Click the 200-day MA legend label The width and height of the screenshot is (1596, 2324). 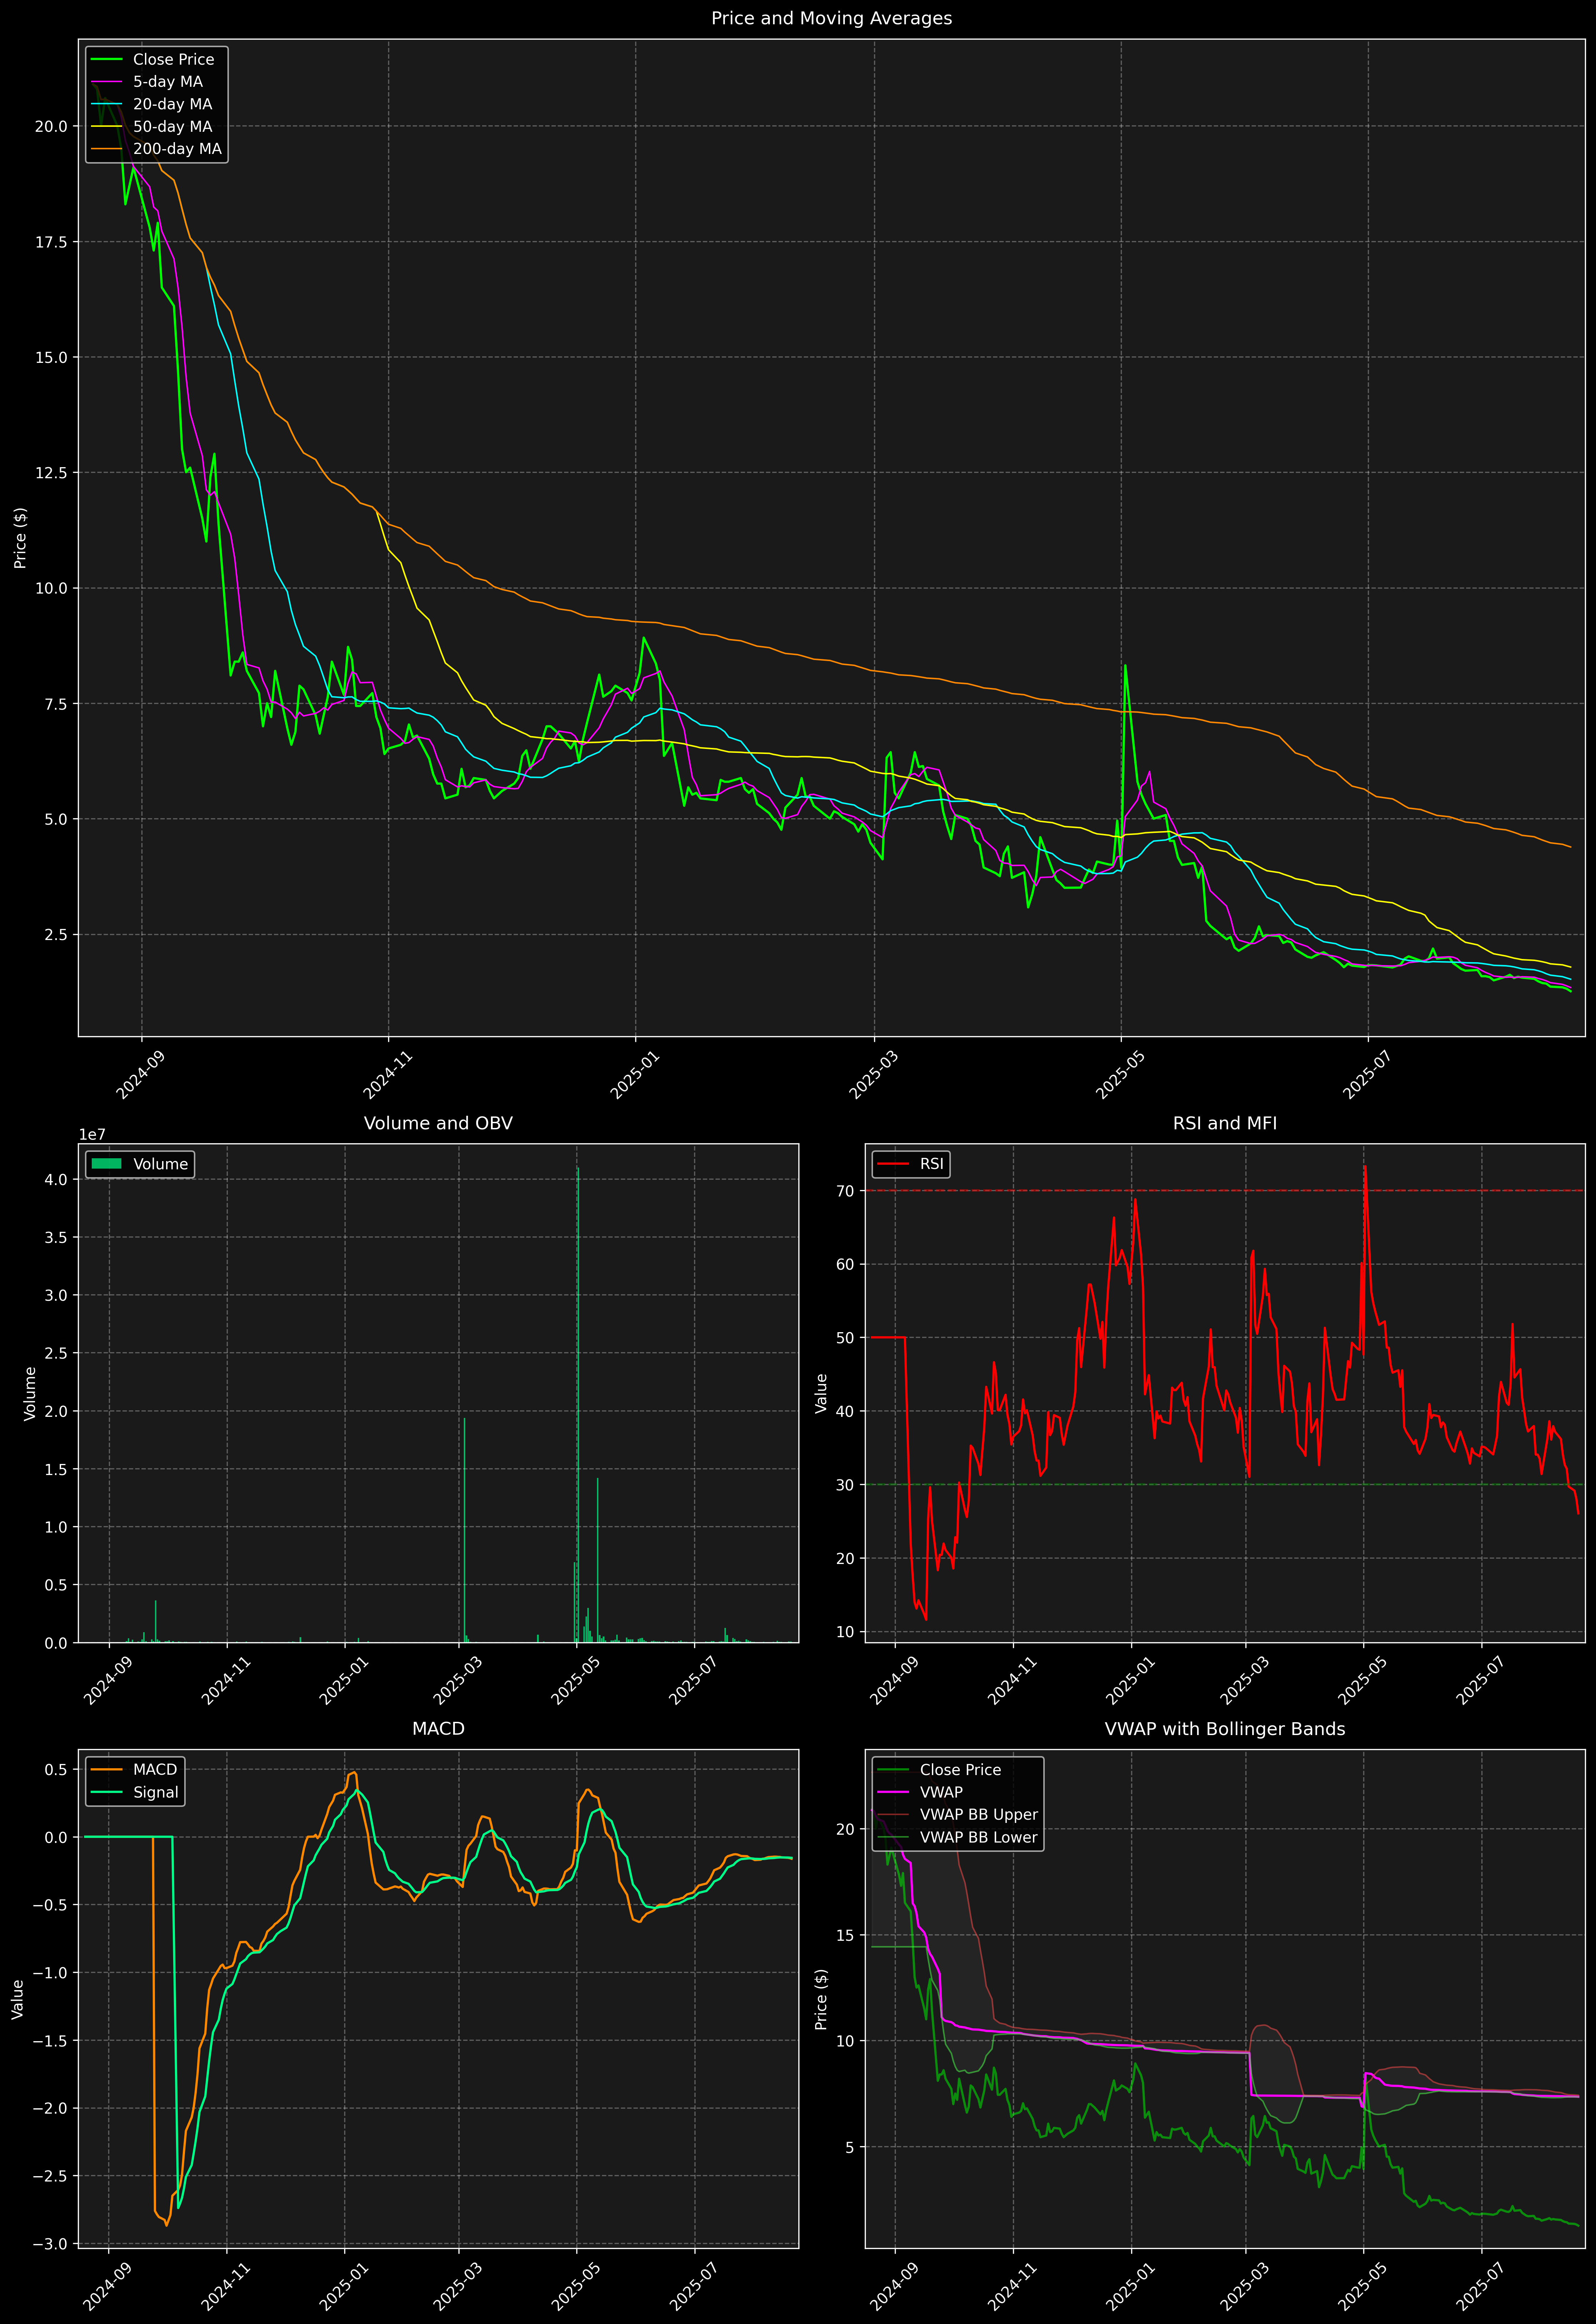pyautogui.click(x=177, y=149)
